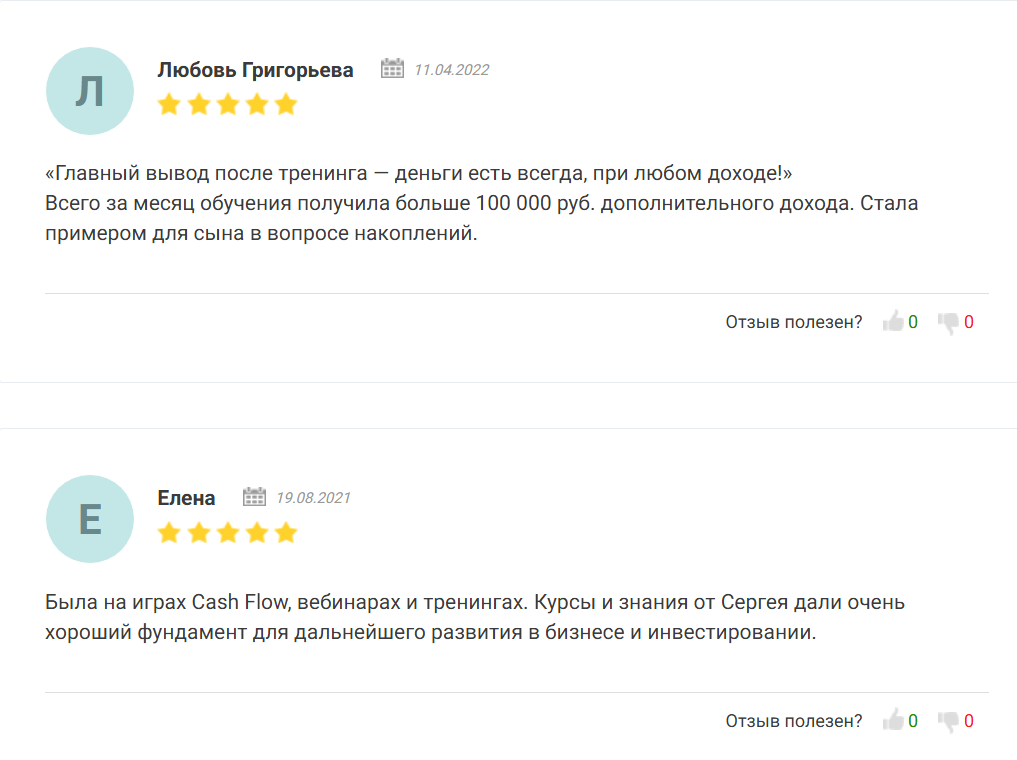Click the avatar circle with letter Л
1017x760 pixels.
click(x=90, y=91)
